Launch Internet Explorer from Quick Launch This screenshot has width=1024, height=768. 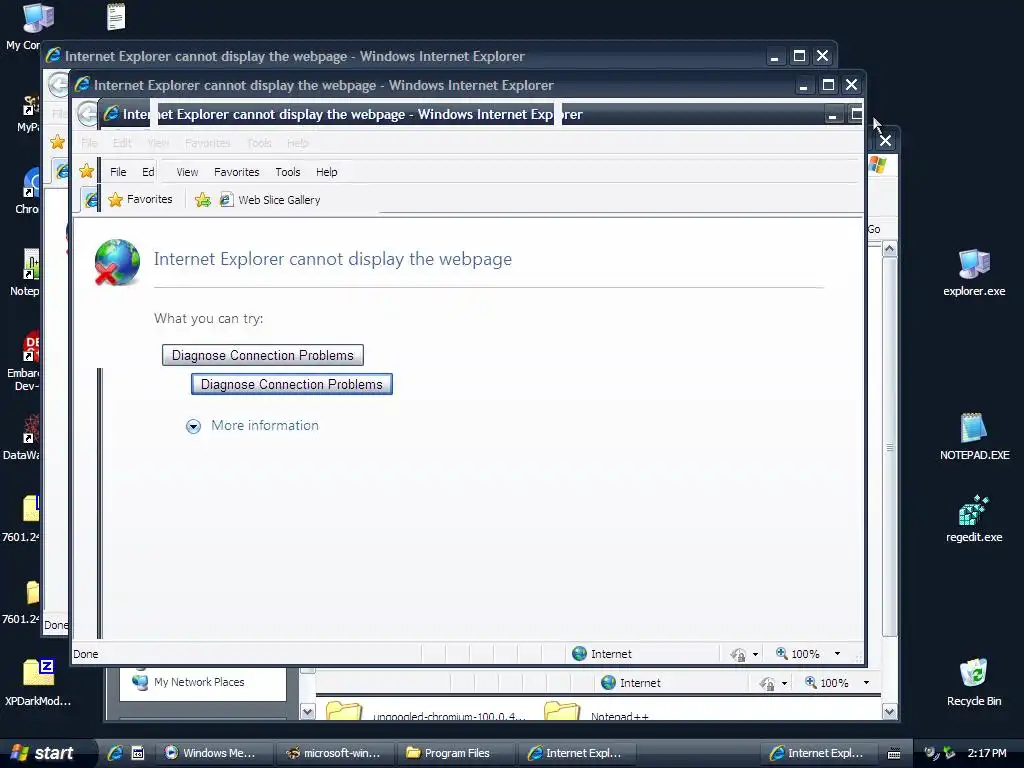[x=115, y=753]
